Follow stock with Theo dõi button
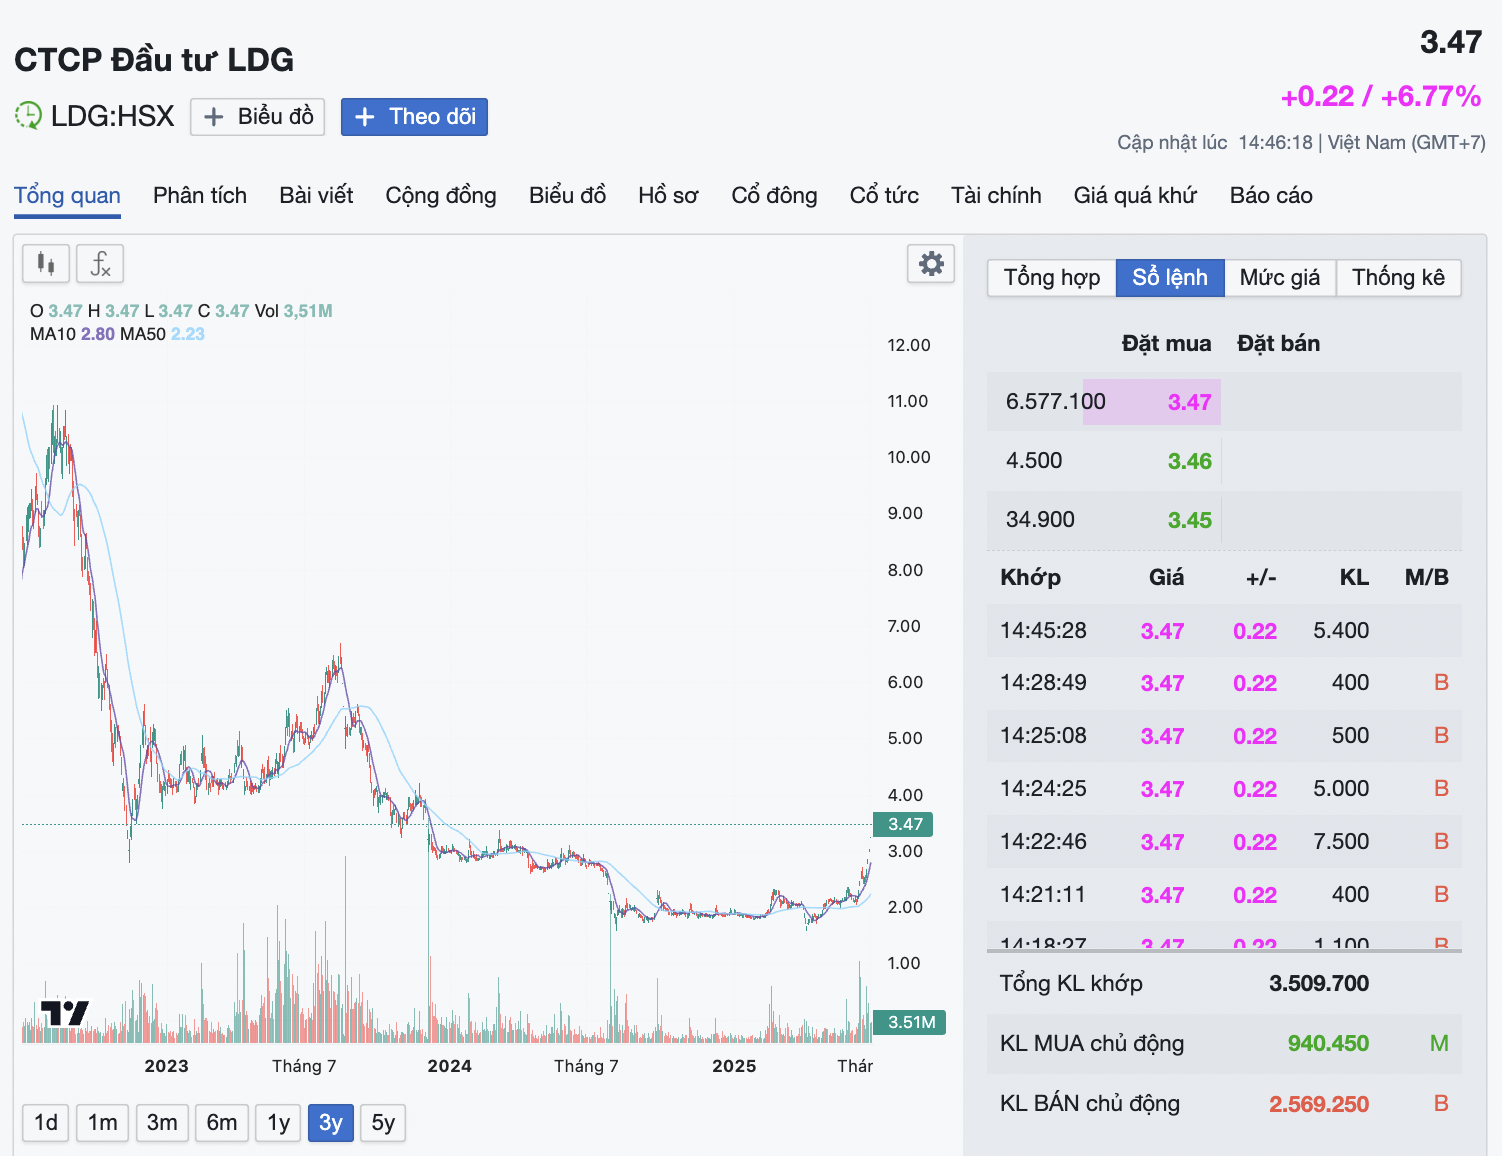This screenshot has width=1502, height=1156. pos(414,117)
